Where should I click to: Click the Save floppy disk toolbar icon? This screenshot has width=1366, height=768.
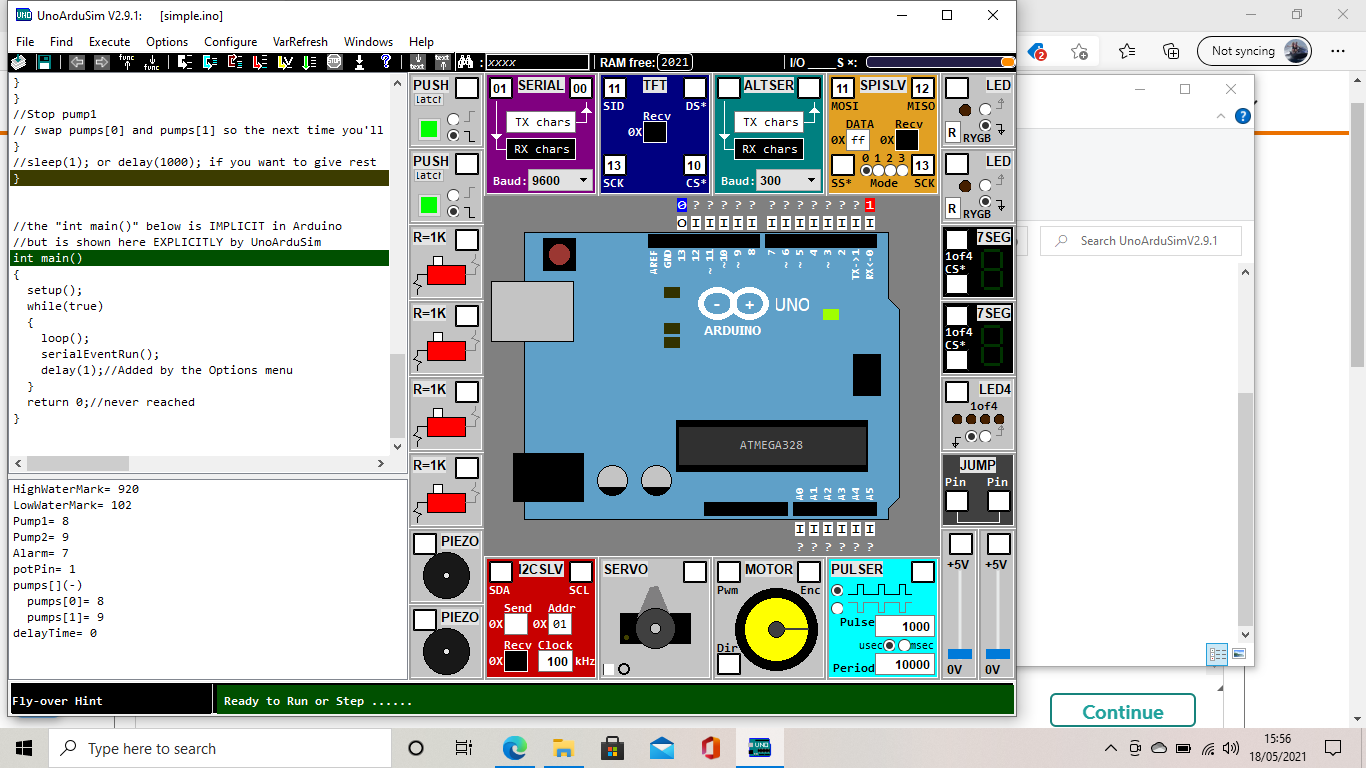click(x=44, y=62)
